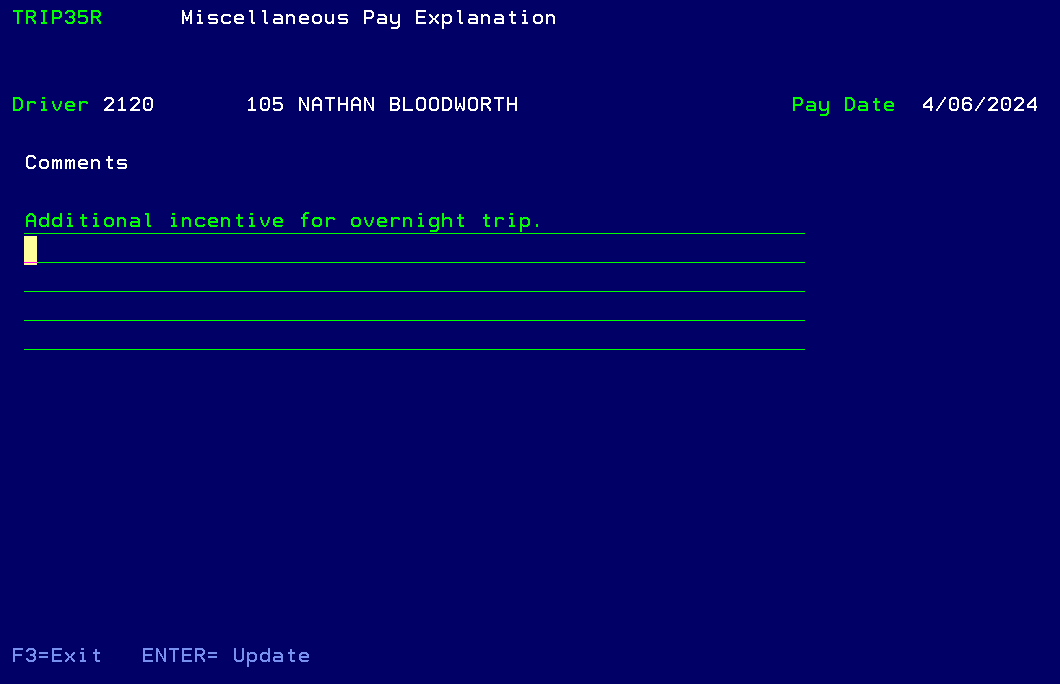Select the pay date value 4/06/2024
Screen dimensions: 1060x684
tap(980, 105)
